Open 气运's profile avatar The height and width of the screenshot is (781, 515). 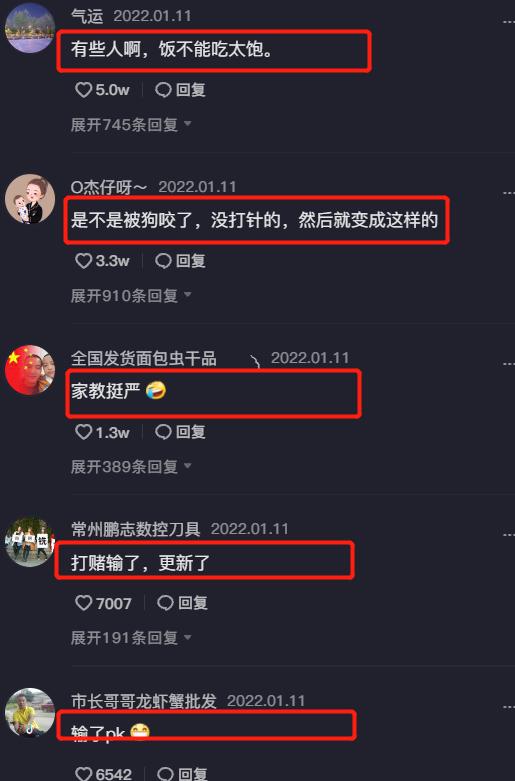coord(30,27)
